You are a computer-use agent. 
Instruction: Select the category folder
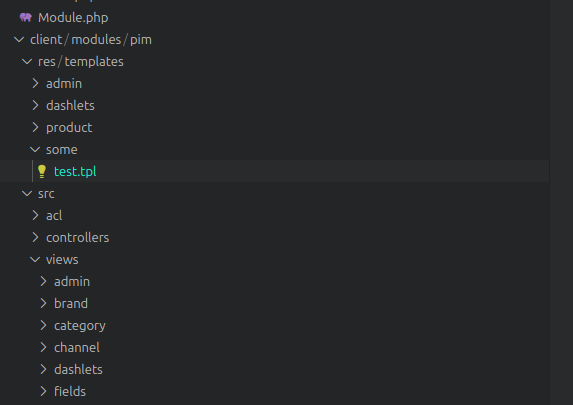tap(80, 326)
